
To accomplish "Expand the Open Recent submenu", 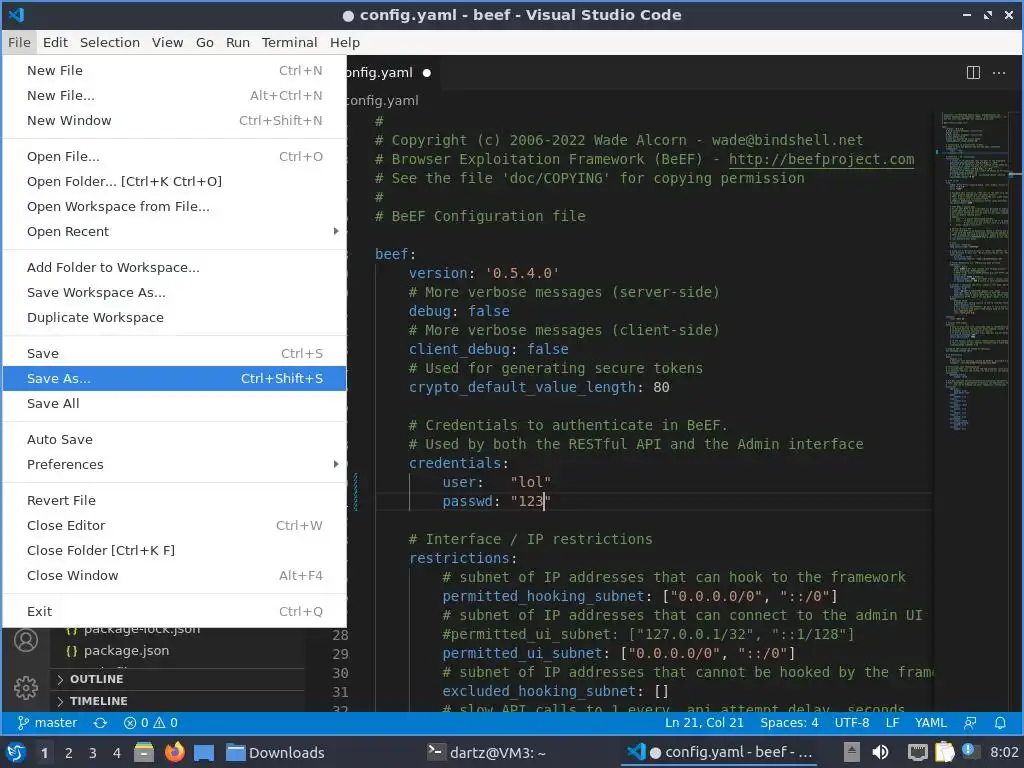I will pos(174,231).
